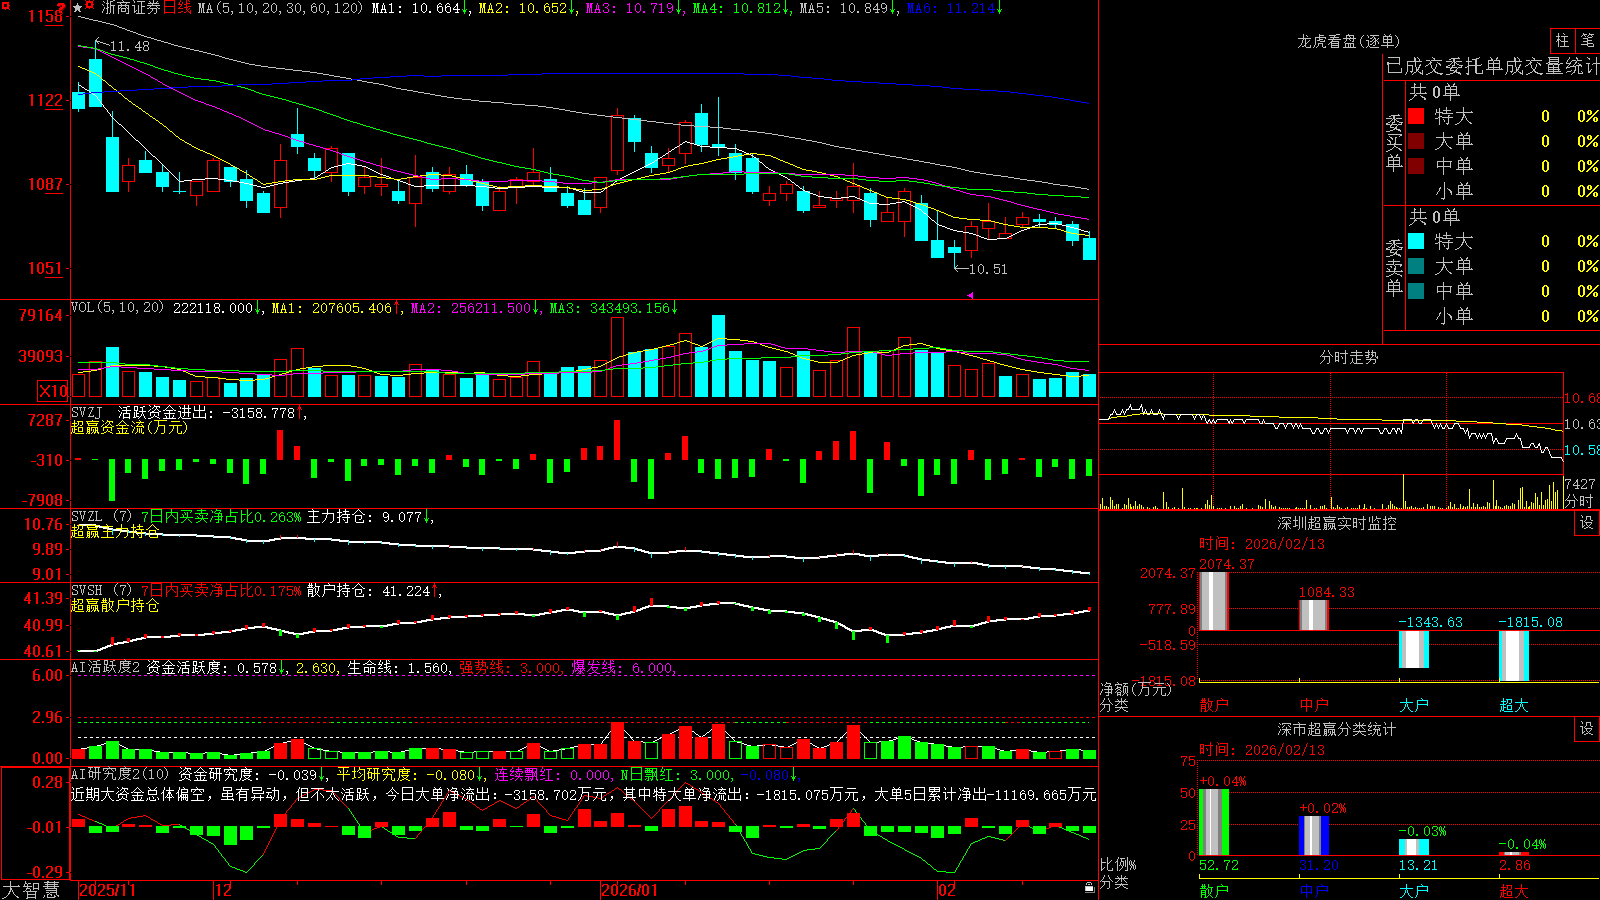
Task: Open the VOL(5,10,20) indicator label
Action: point(117,307)
